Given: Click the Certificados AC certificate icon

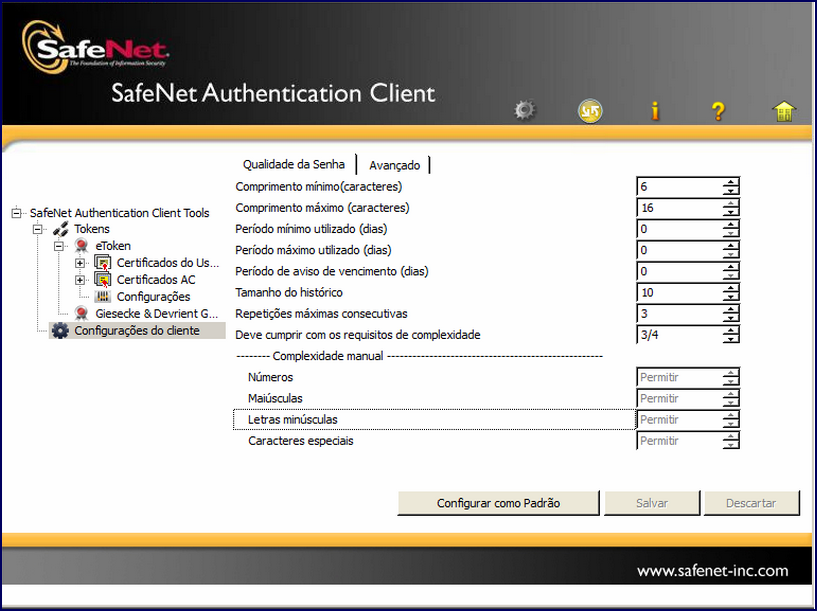Looking at the screenshot, I should tap(103, 280).
